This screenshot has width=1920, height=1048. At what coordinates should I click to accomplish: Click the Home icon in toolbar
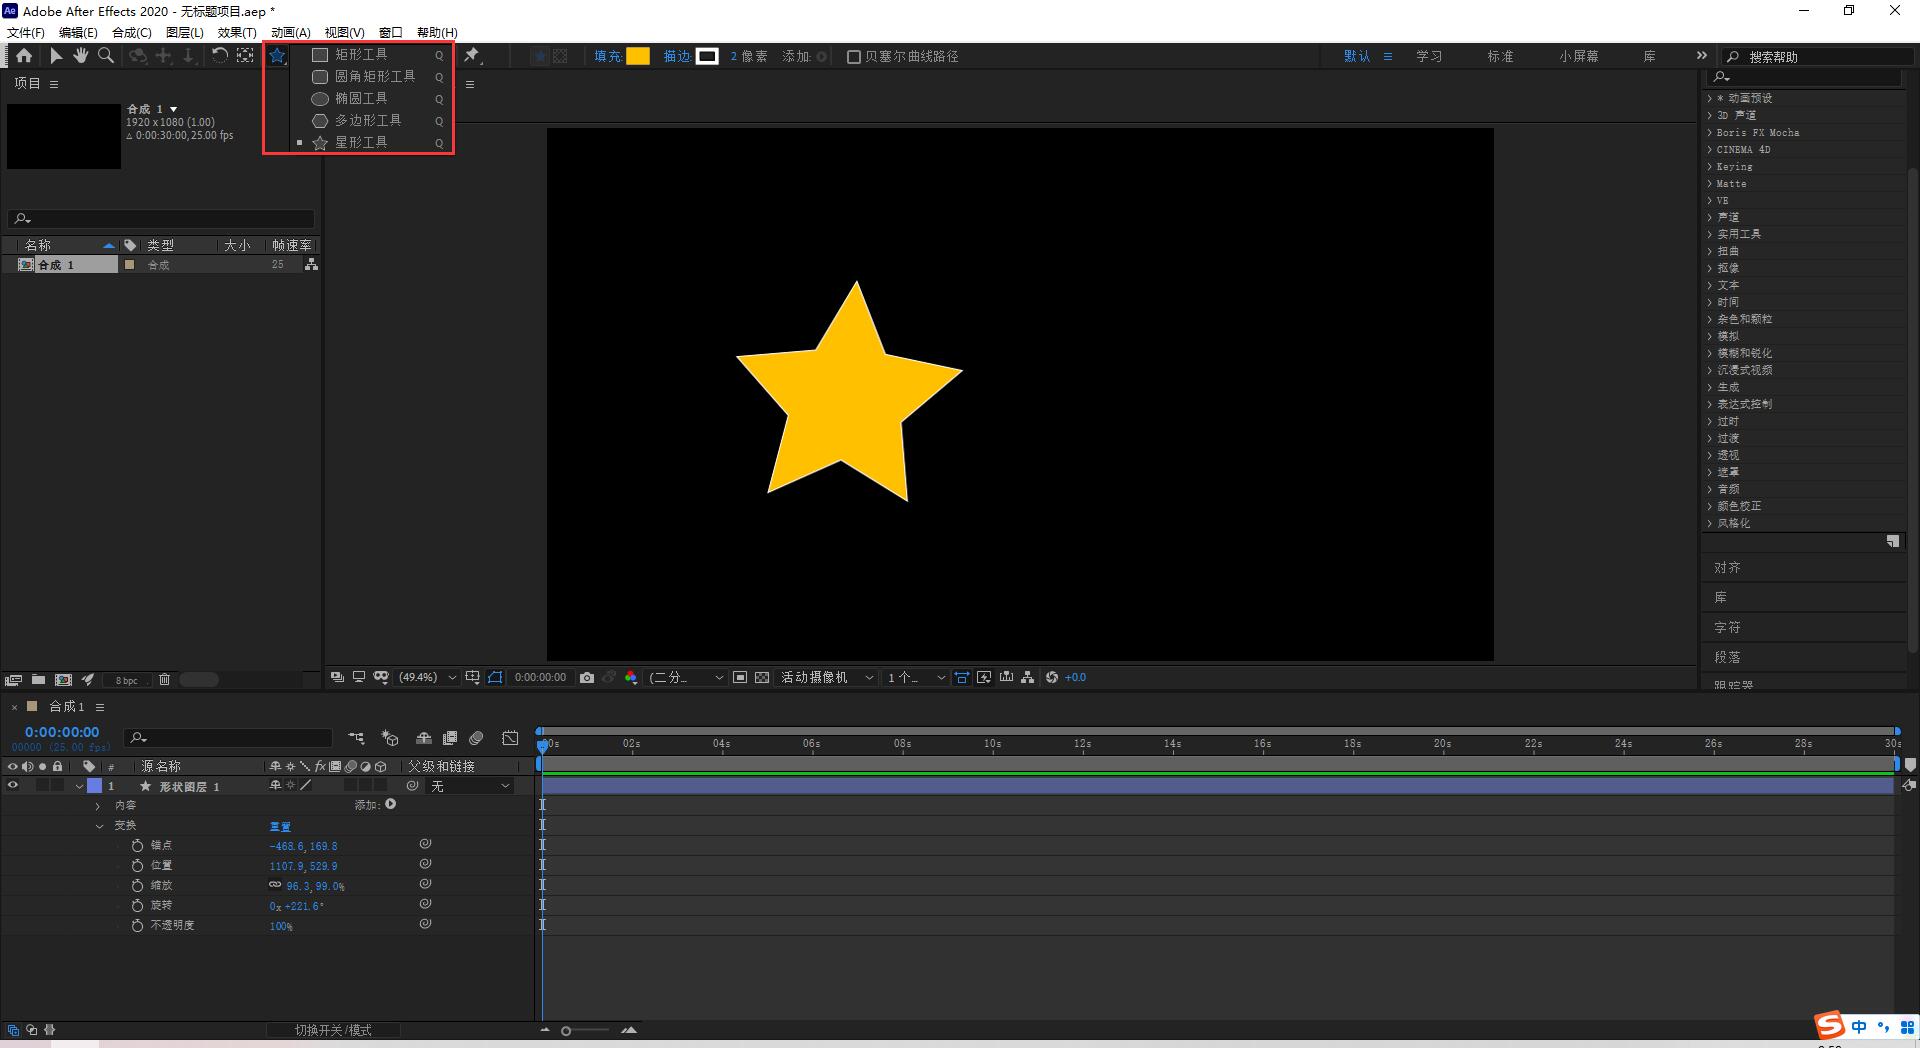(24, 56)
